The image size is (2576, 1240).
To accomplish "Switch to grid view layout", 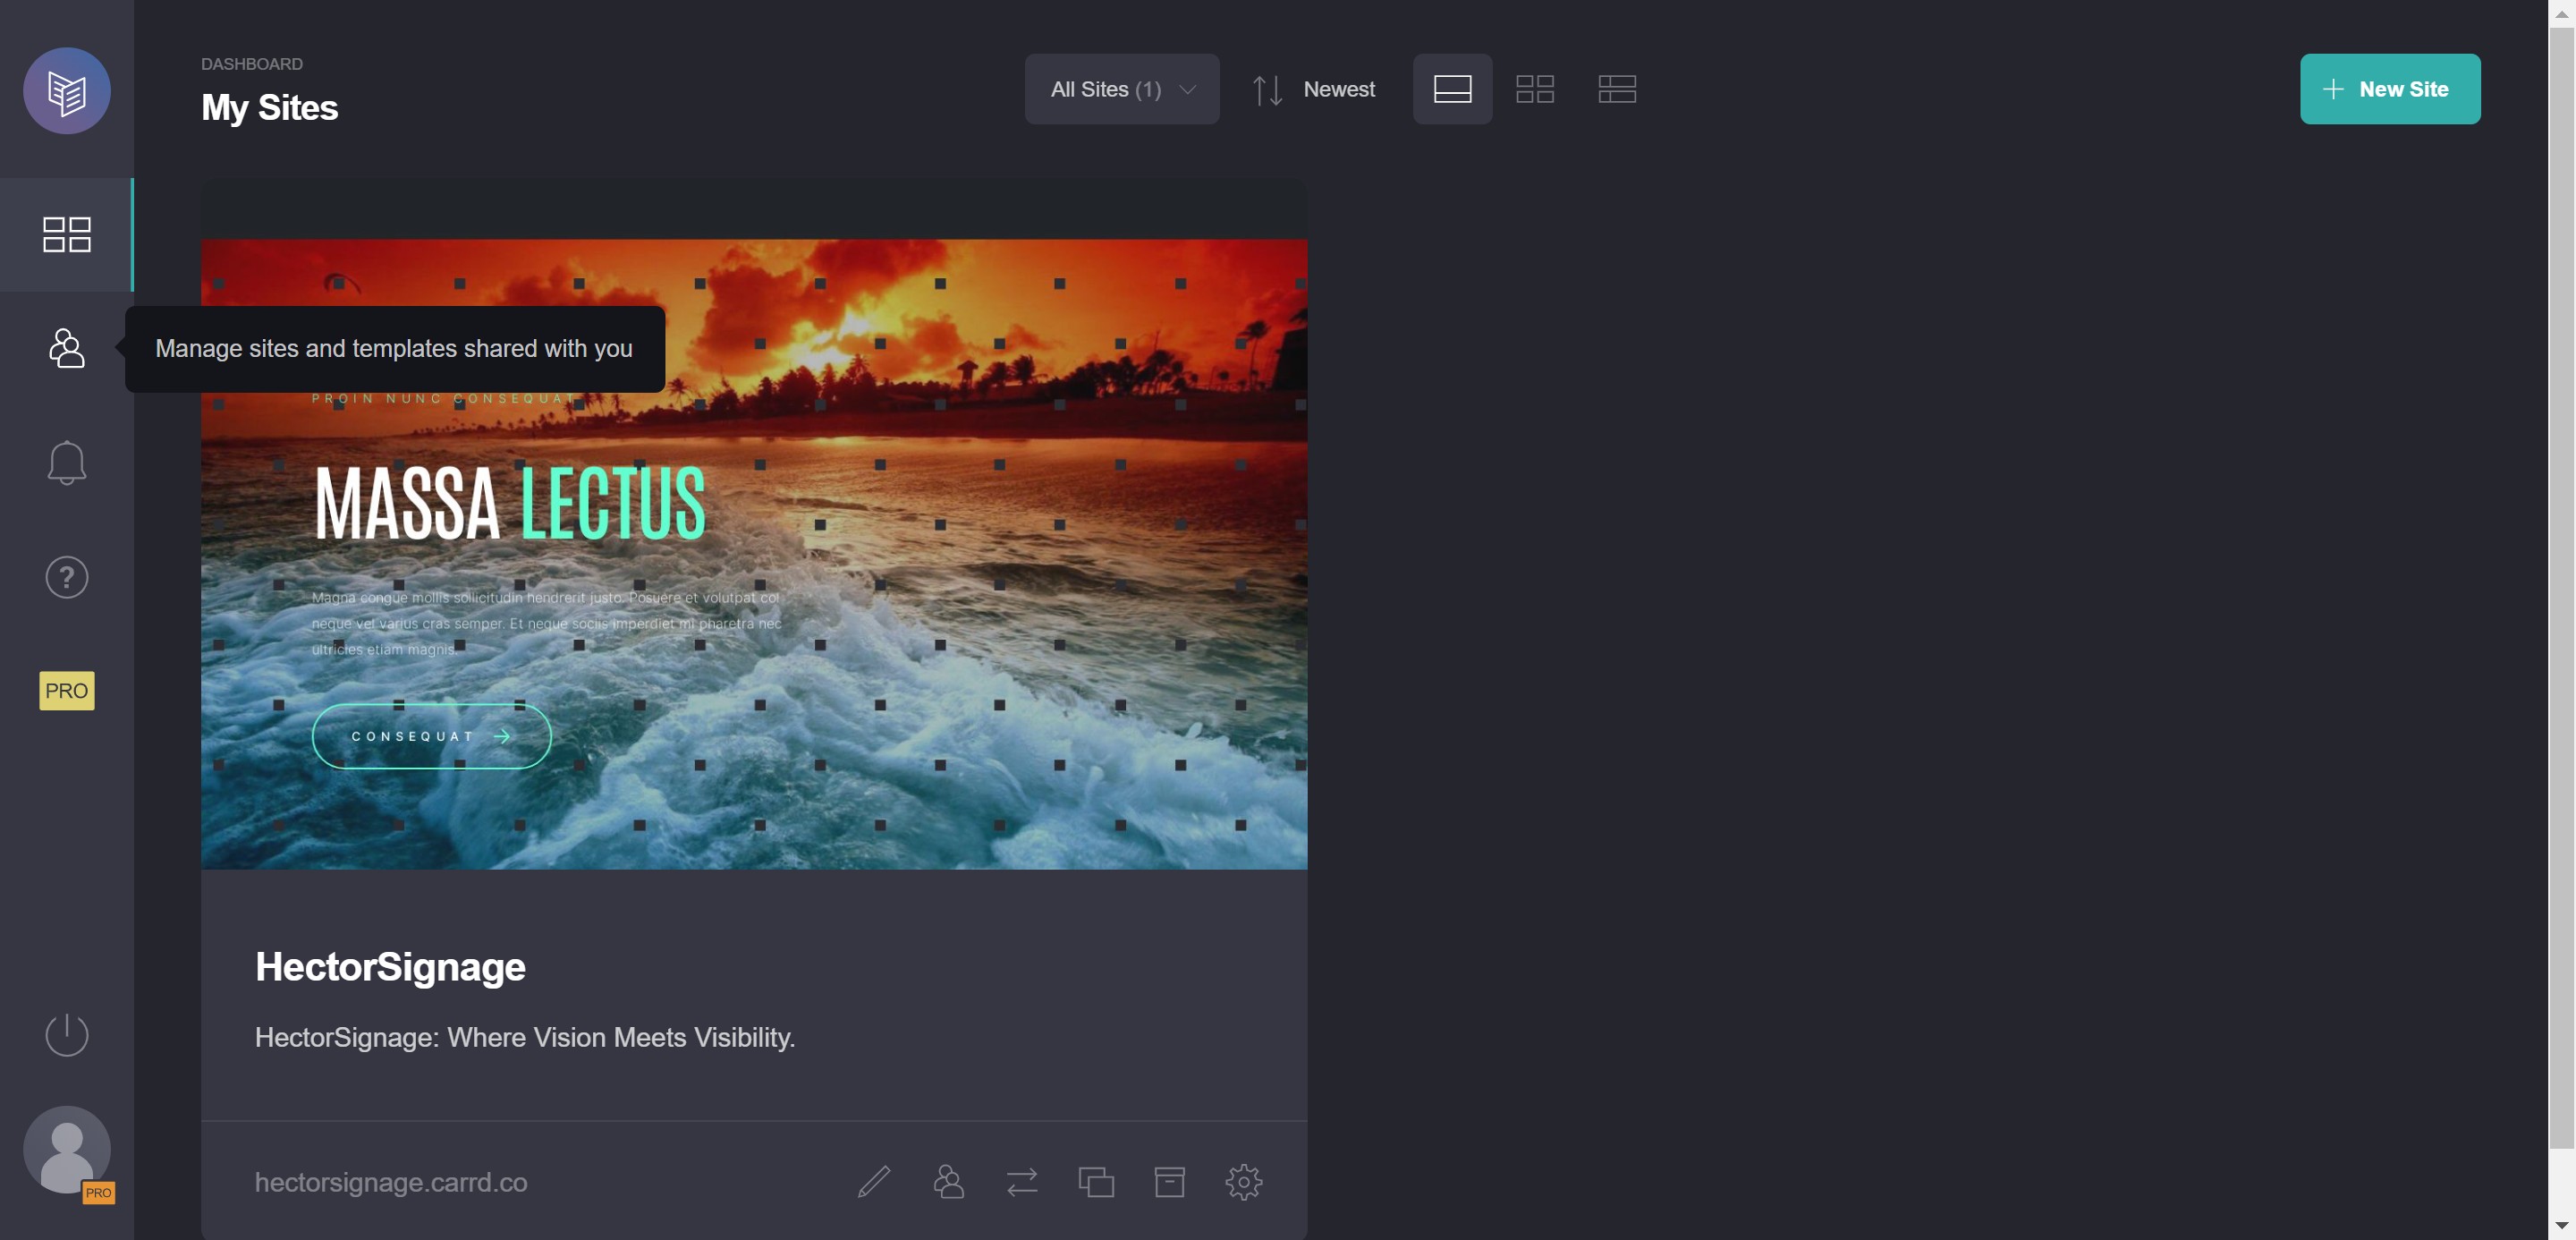I will [x=1534, y=89].
